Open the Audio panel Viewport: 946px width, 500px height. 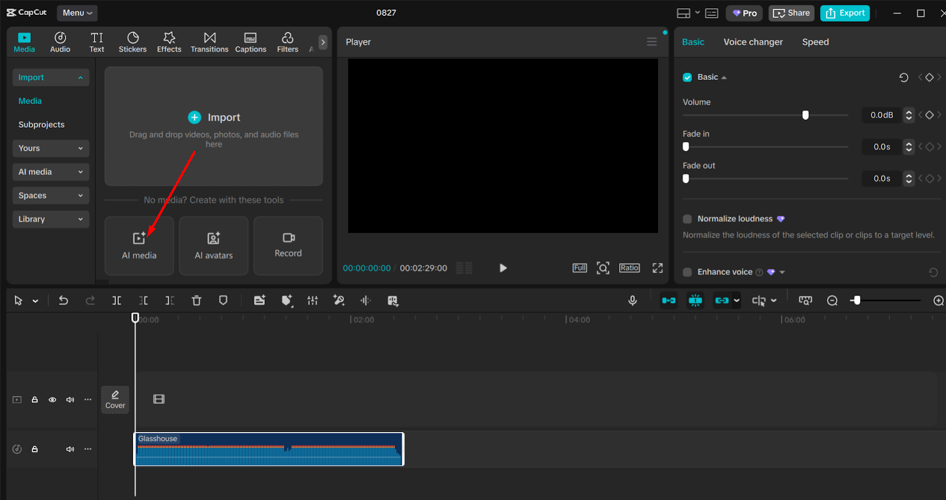click(60, 42)
